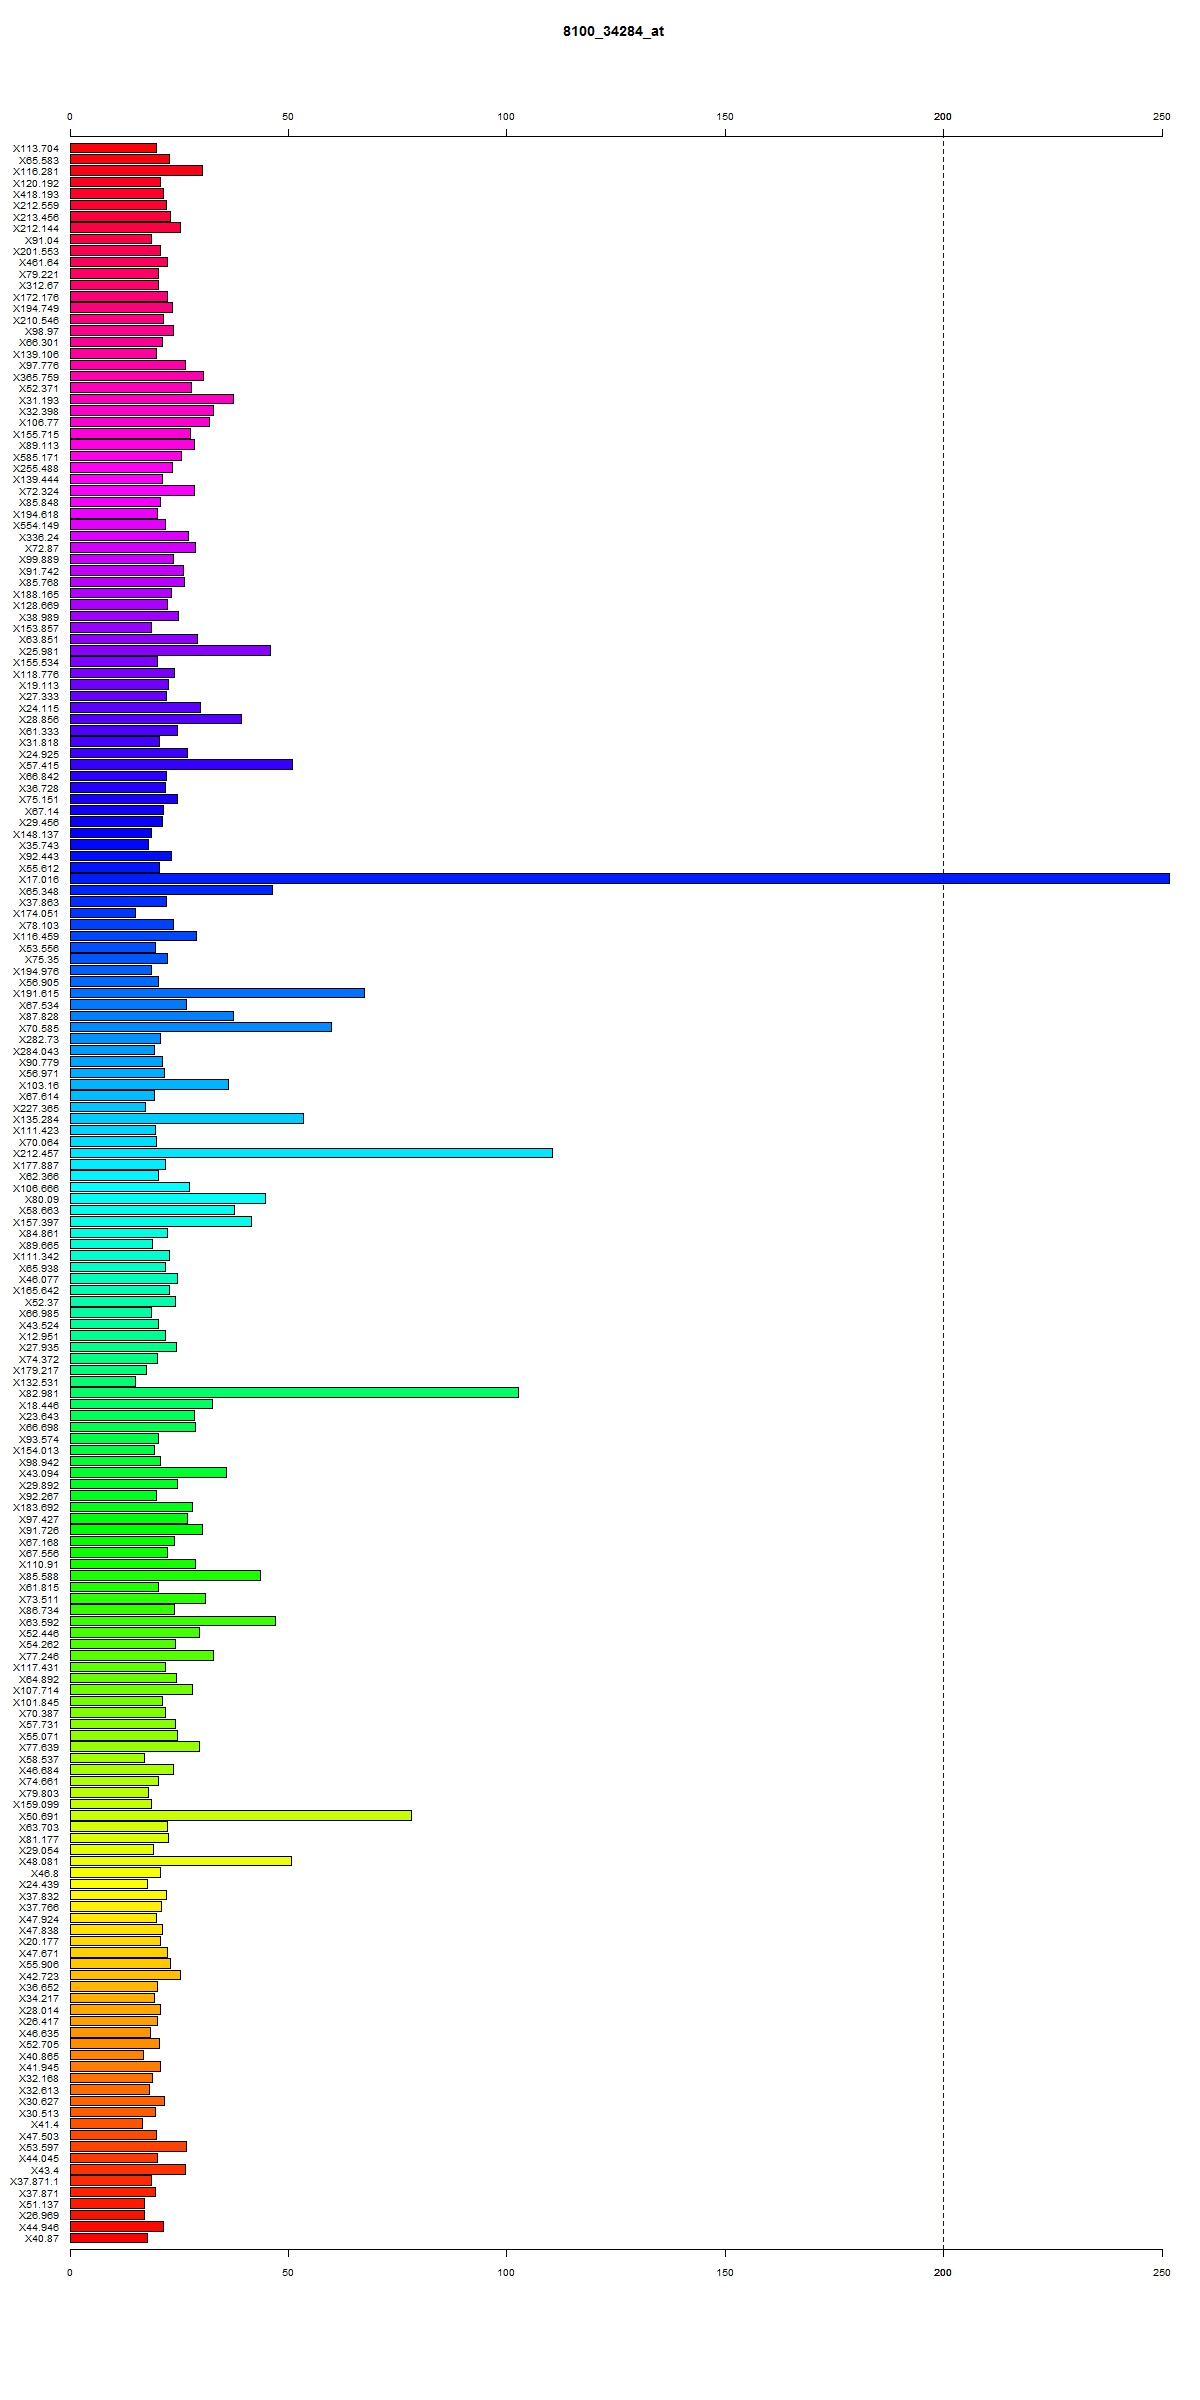
Task: Click the red bar for X113.704
Action: pyautogui.click(x=113, y=148)
